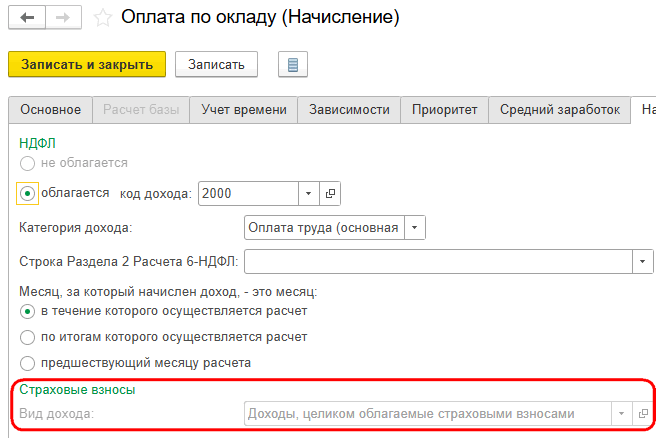Viewport: 656px width, 438px height.
Task: Expand the Категория дохода dropdown arrow
Action: pos(415,228)
